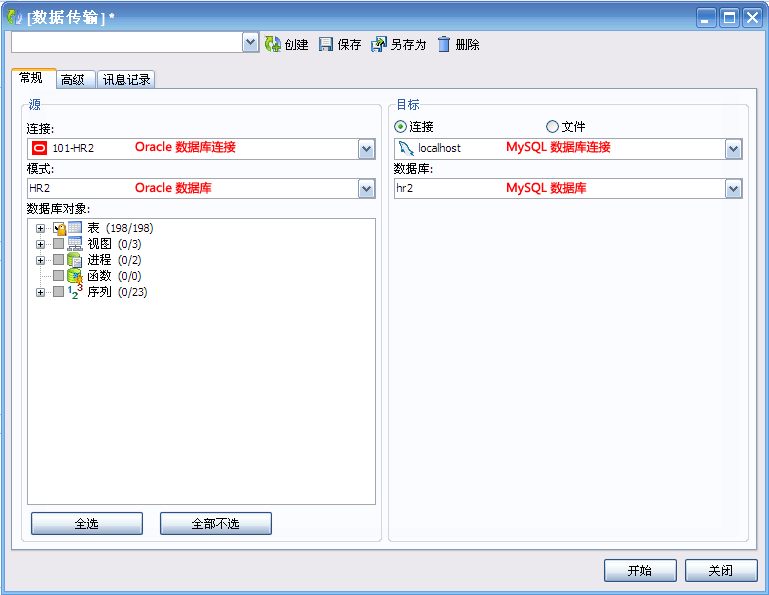This screenshot has height=595, width=769.
Task: Close the 数据传输 window via the X button
Action: coord(752,18)
